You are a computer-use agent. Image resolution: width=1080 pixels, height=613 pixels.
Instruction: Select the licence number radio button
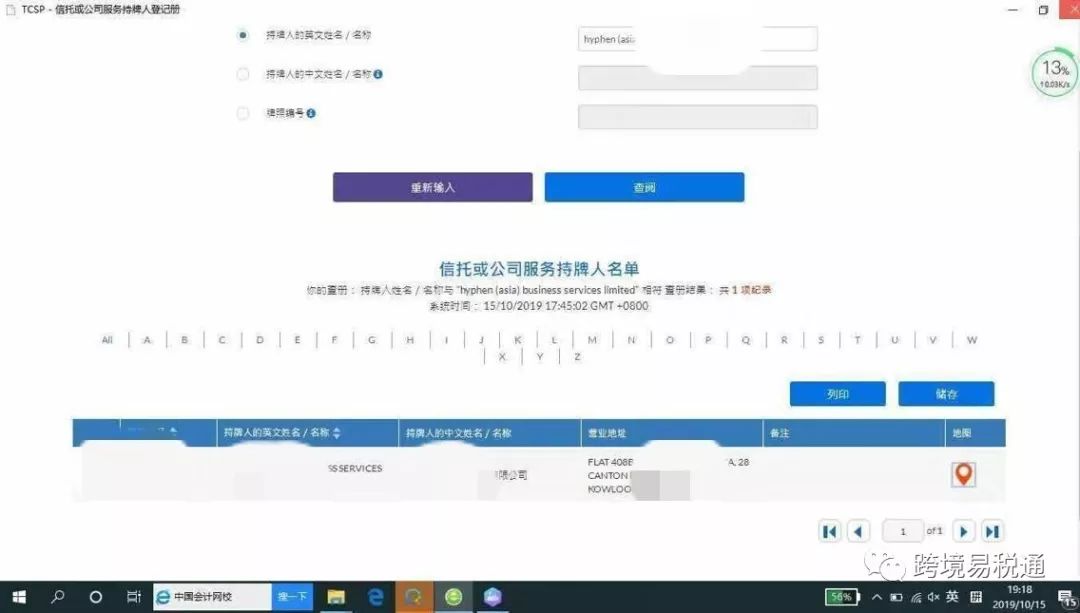point(243,114)
